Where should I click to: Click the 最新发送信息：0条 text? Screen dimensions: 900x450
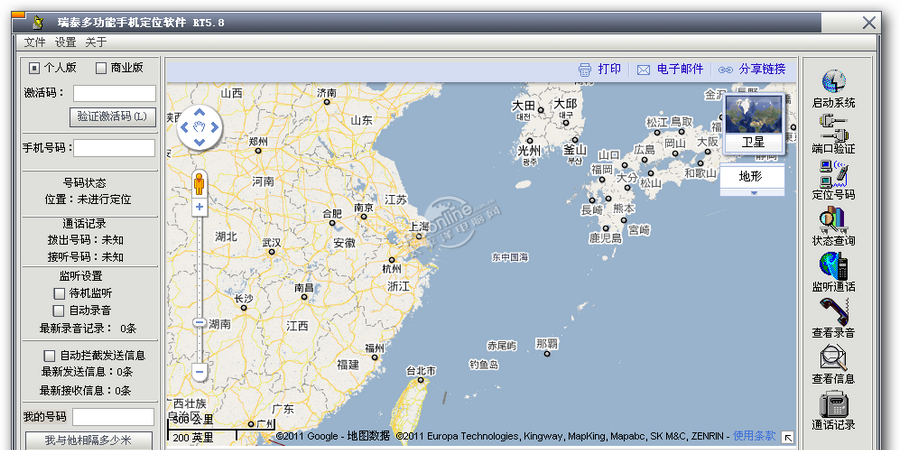tap(87, 372)
